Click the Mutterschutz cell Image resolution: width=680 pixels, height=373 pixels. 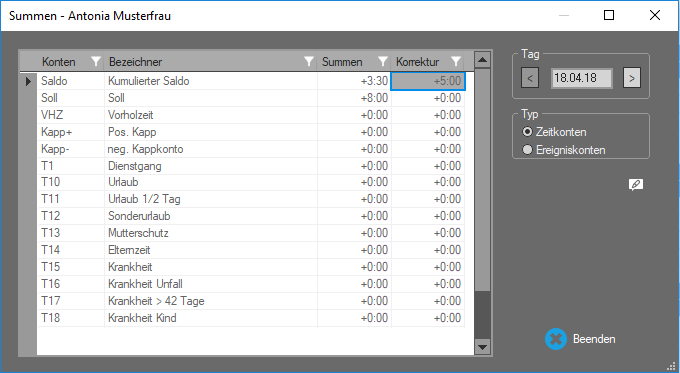pyautogui.click(x=211, y=233)
